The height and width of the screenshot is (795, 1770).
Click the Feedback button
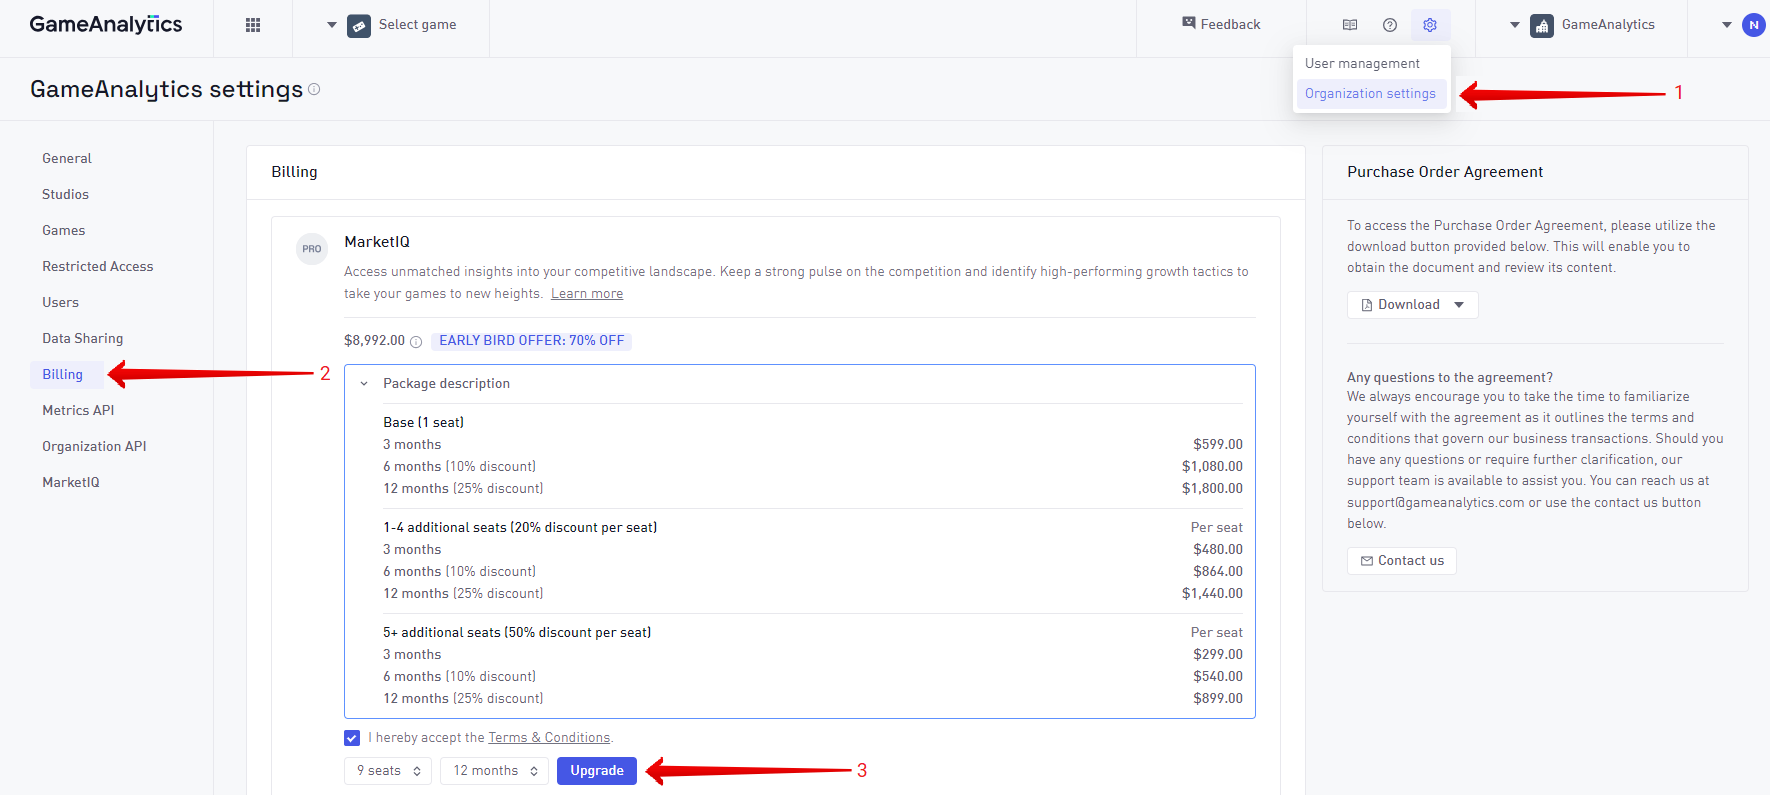point(1221,25)
